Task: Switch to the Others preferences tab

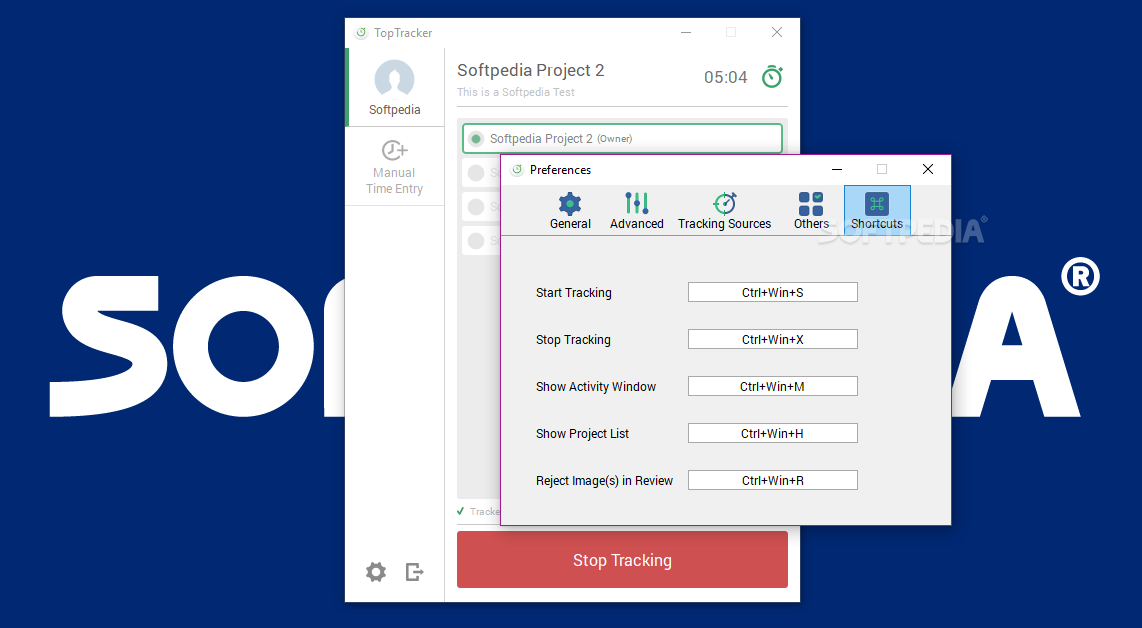Action: pos(811,211)
